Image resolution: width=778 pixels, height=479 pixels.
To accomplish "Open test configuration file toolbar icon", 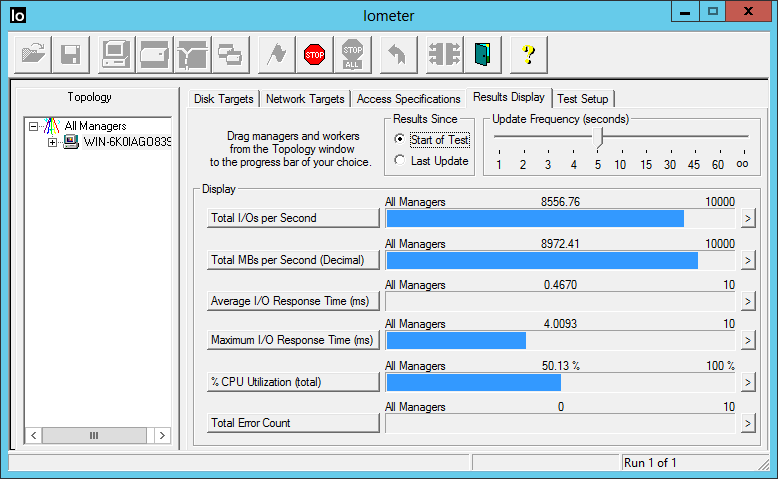I will pos(33,55).
